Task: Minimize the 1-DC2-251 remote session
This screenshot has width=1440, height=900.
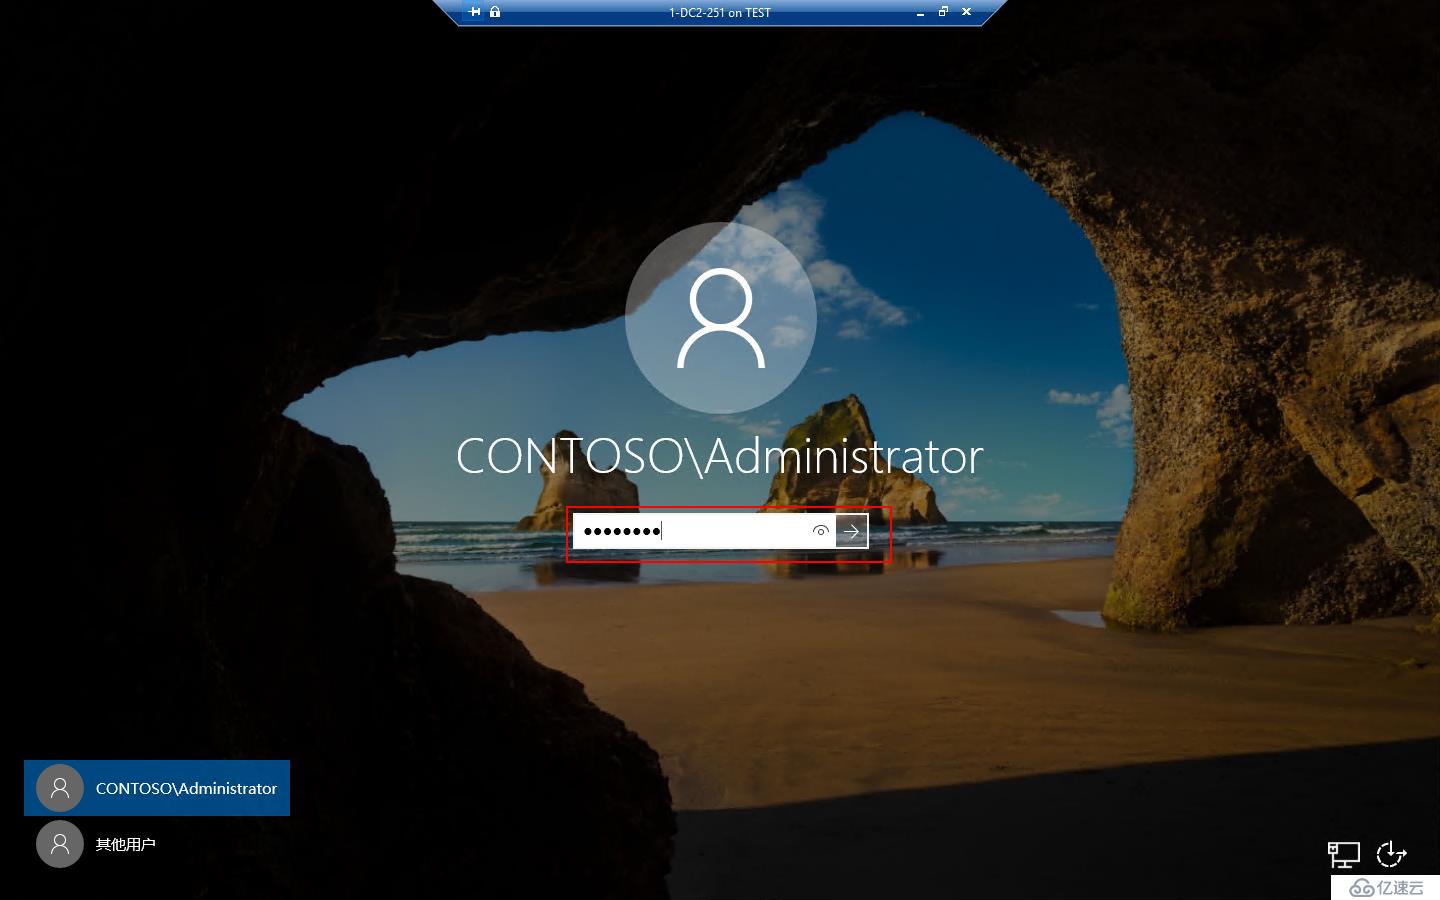Action: pyautogui.click(x=920, y=12)
